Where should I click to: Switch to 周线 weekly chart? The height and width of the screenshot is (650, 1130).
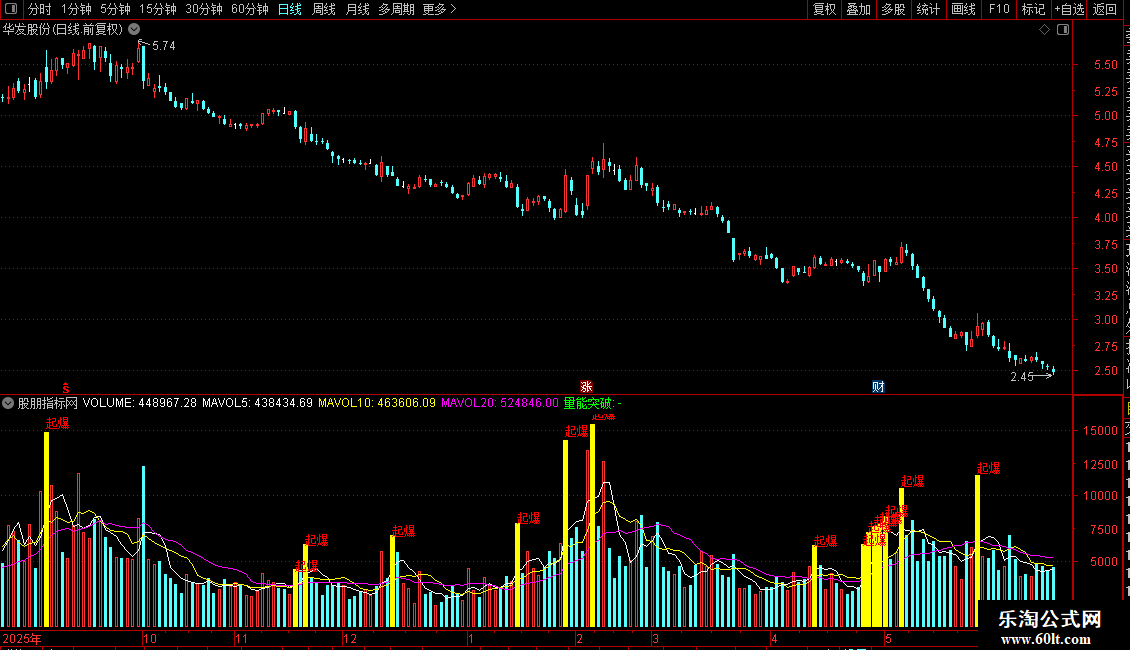(x=324, y=9)
